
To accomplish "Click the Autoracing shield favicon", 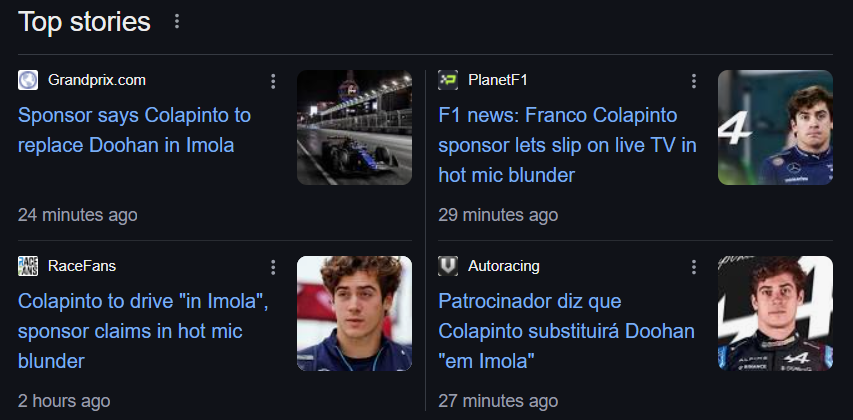I will pos(448,266).
